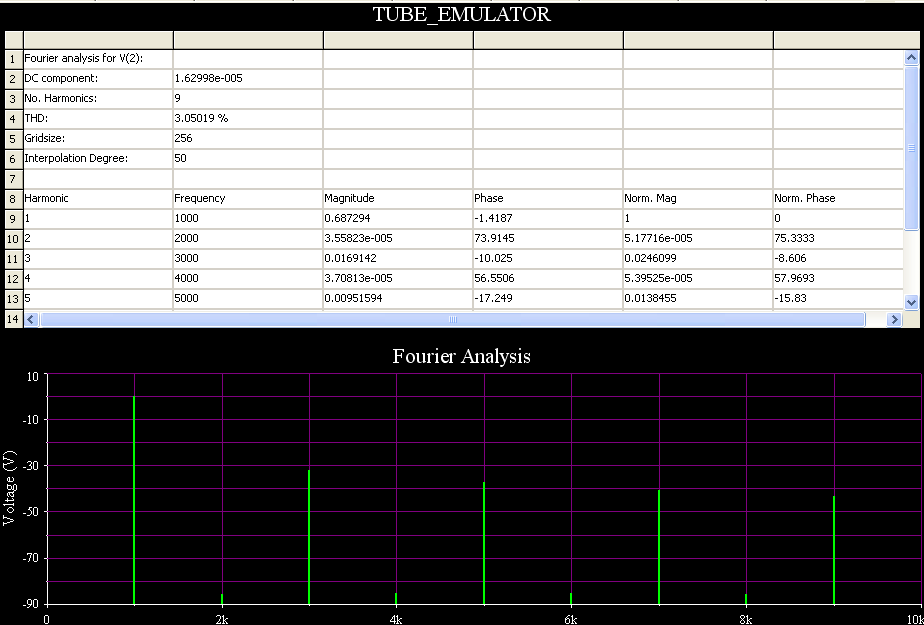Select frequency 4000 cell
The height and width of the screenshot is (625, 924).
tap(248, 279)
